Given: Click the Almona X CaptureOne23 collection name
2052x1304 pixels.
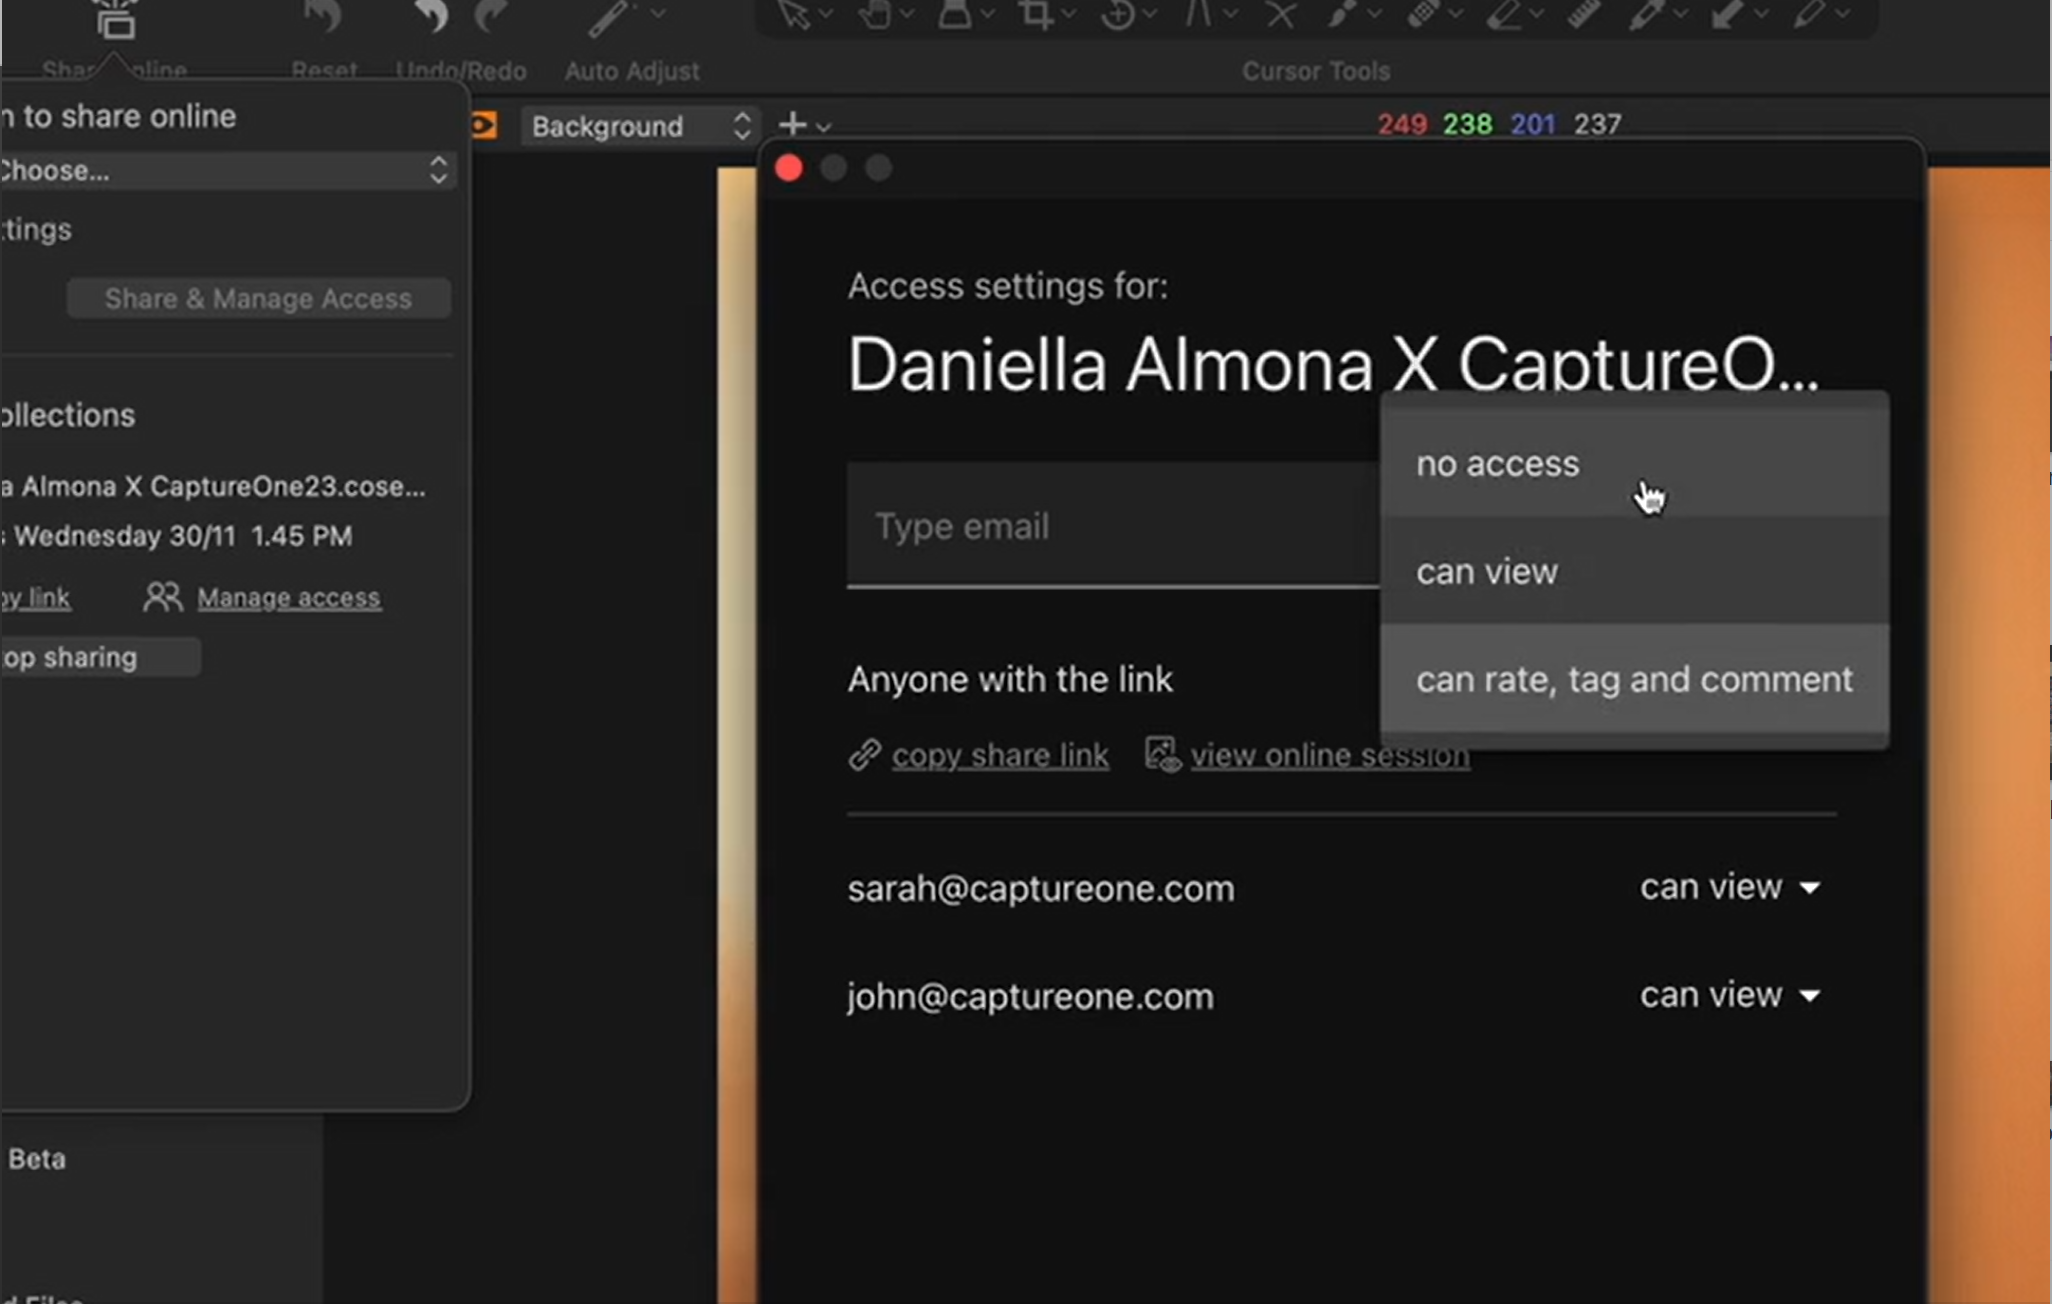Looking at the screenshot, I should pyautogui.click(x=213, y=487).
